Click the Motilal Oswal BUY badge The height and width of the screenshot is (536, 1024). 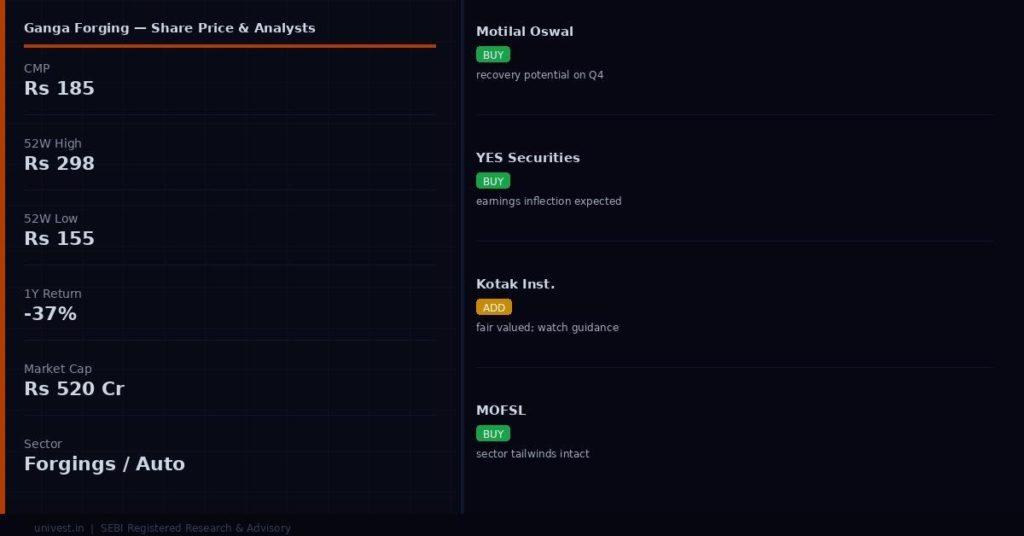coord(493,55)
